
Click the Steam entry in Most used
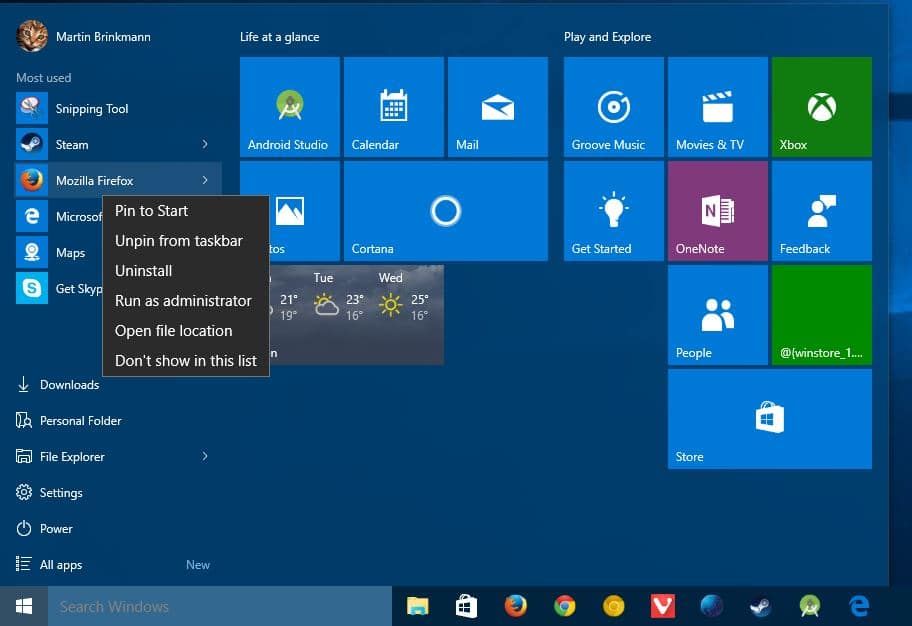(x=117, y=144)
